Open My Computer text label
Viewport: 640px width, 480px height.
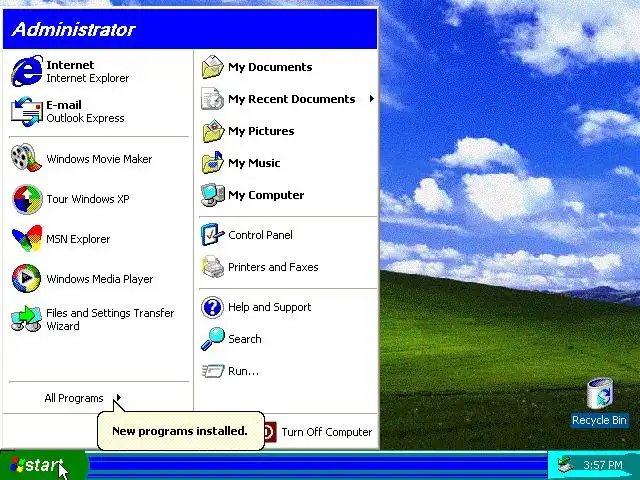point(266,195)
